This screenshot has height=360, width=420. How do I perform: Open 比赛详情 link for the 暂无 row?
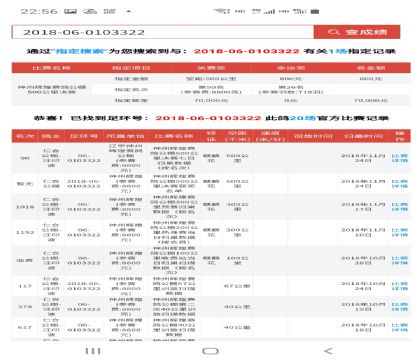pos(399,184)
